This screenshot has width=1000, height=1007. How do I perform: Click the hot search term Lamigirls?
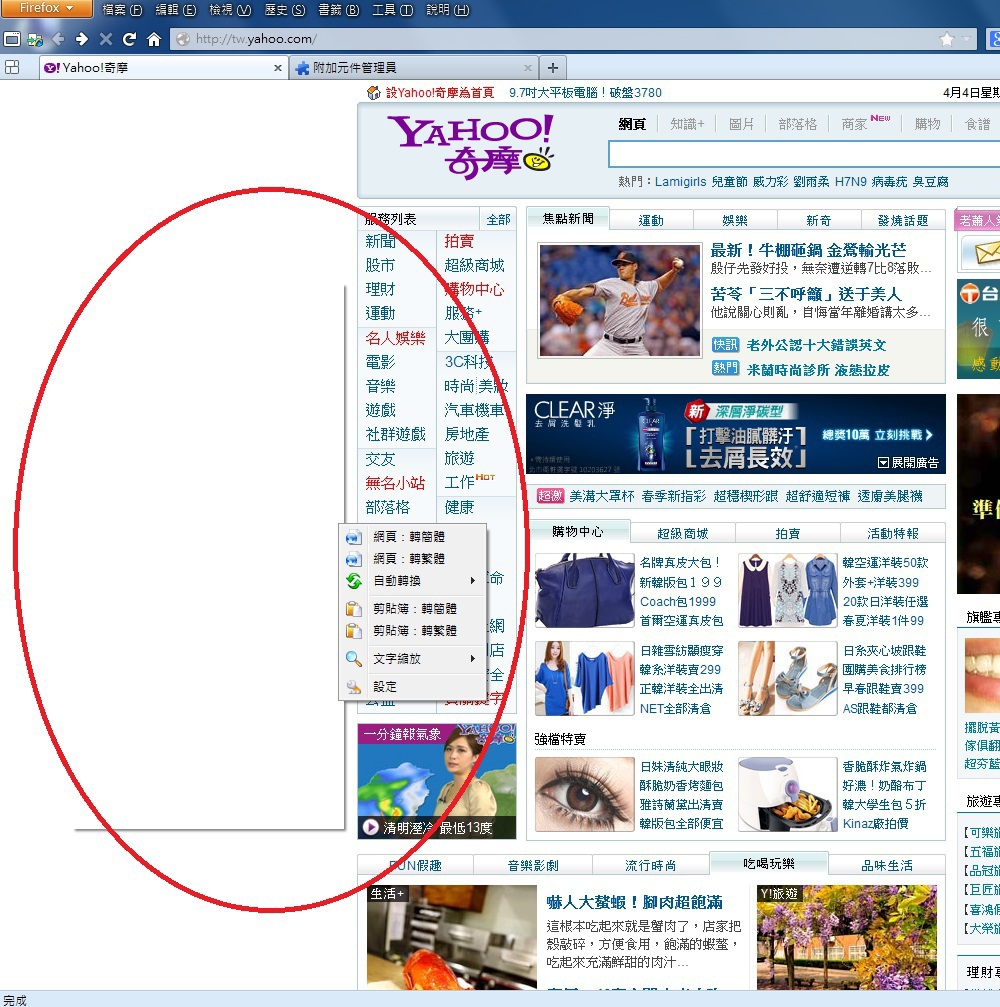(680, 182)
